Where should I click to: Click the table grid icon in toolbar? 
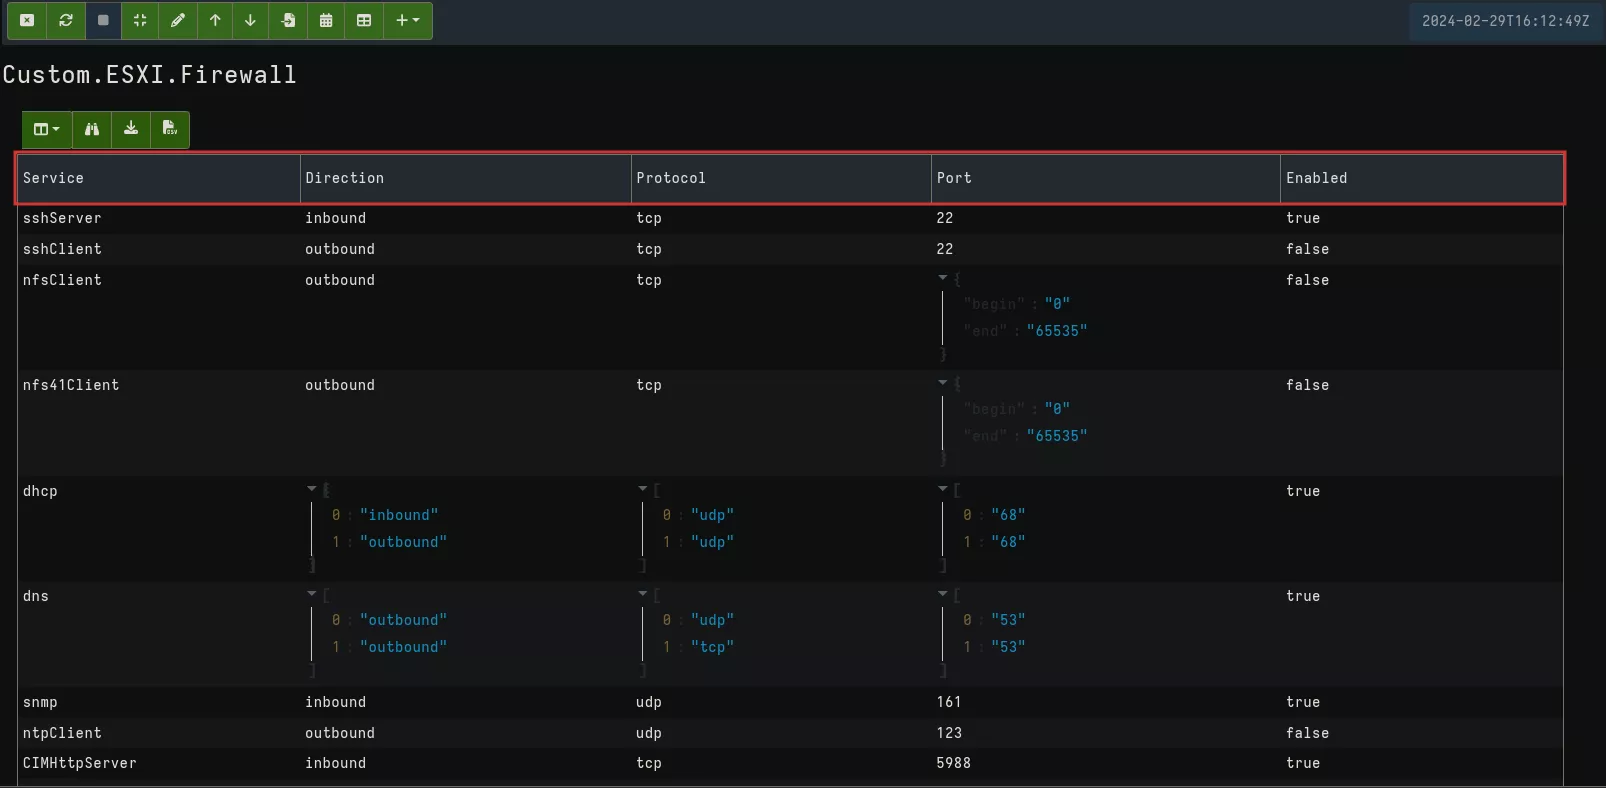tap(364, 20)
